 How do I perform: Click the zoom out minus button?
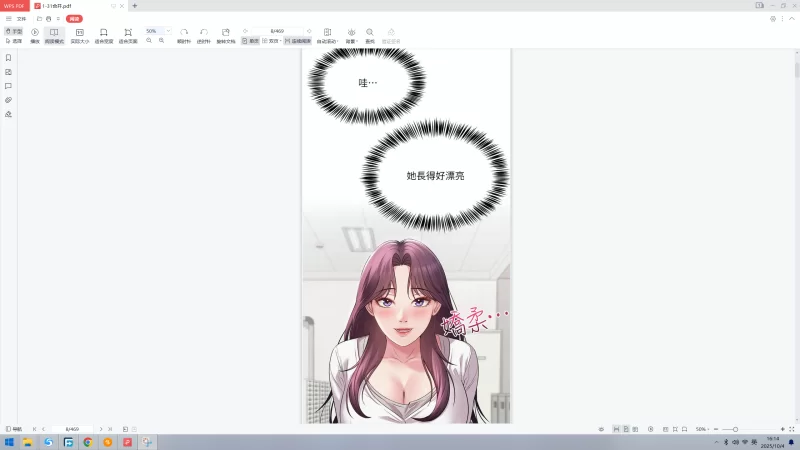(x=716, y=429)
